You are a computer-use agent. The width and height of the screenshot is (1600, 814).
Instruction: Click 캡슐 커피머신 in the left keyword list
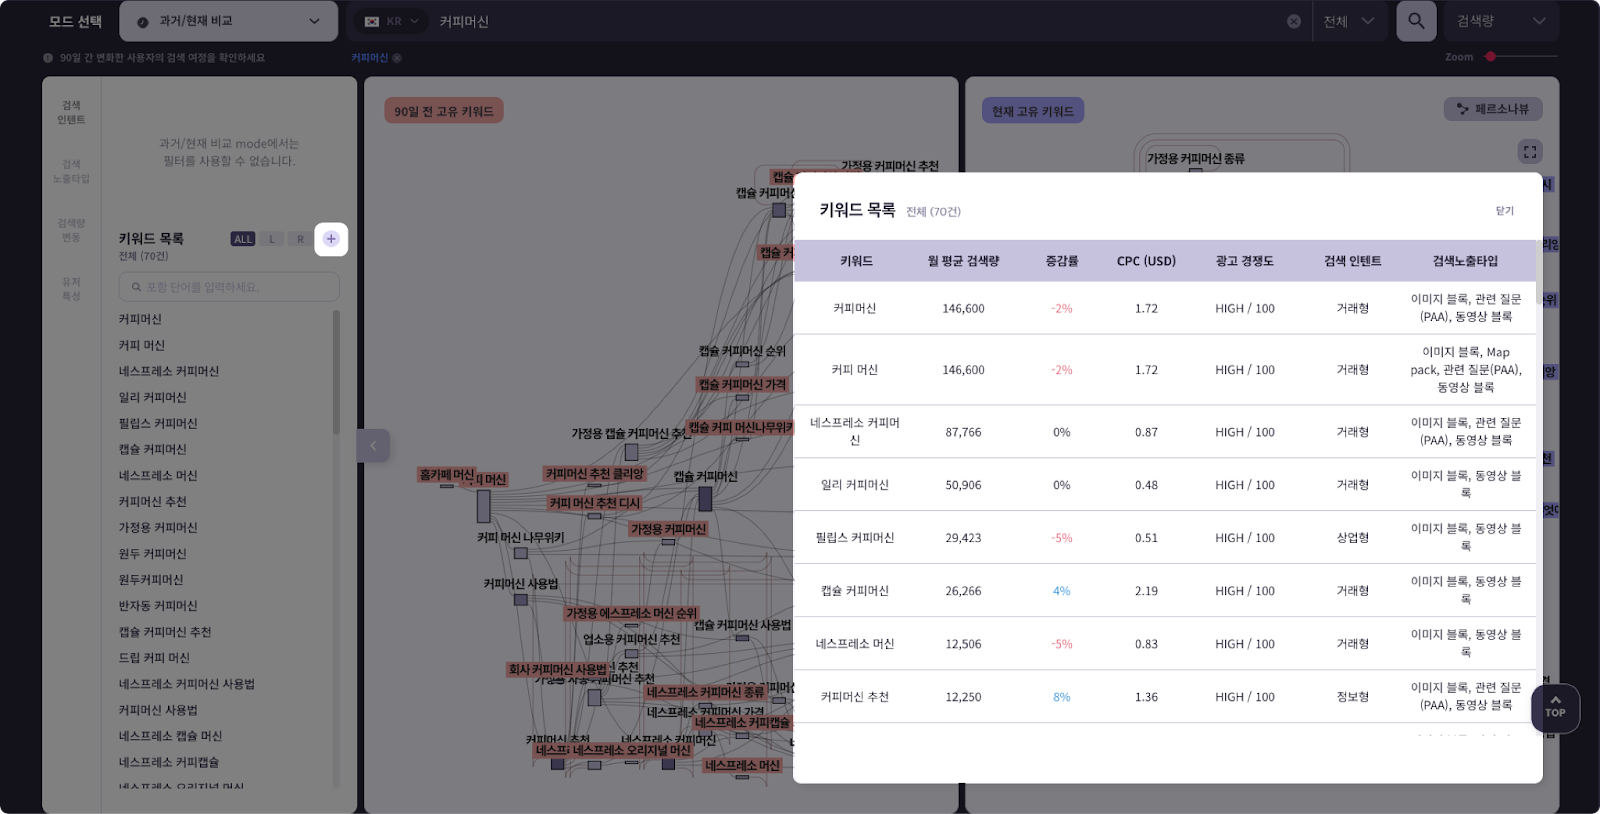point(153,449)
